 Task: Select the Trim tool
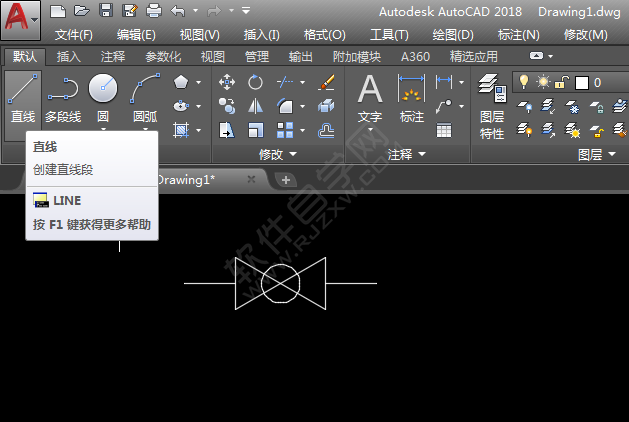click(x=285, y=82)
